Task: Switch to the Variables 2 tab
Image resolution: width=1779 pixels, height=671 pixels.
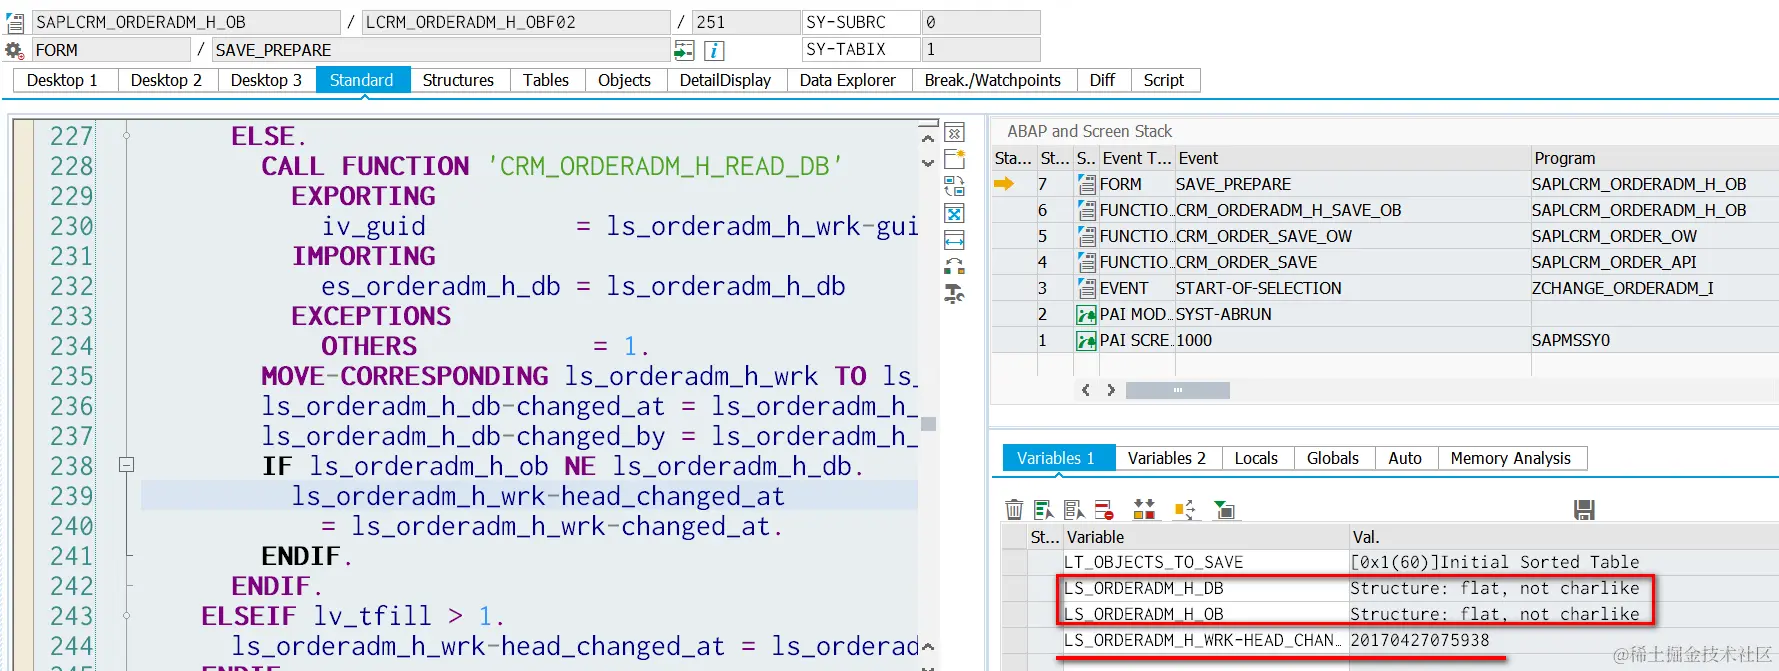Action: (1167, 458)
